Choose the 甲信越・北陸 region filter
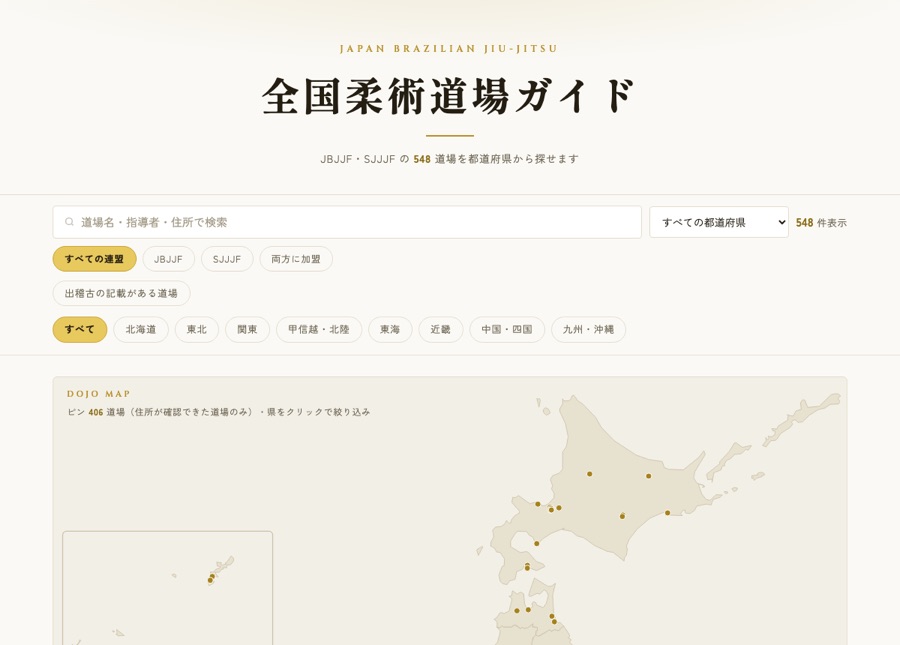Viewport: 900px width, 645px height. pyautogui.click(x=319, y=329)
